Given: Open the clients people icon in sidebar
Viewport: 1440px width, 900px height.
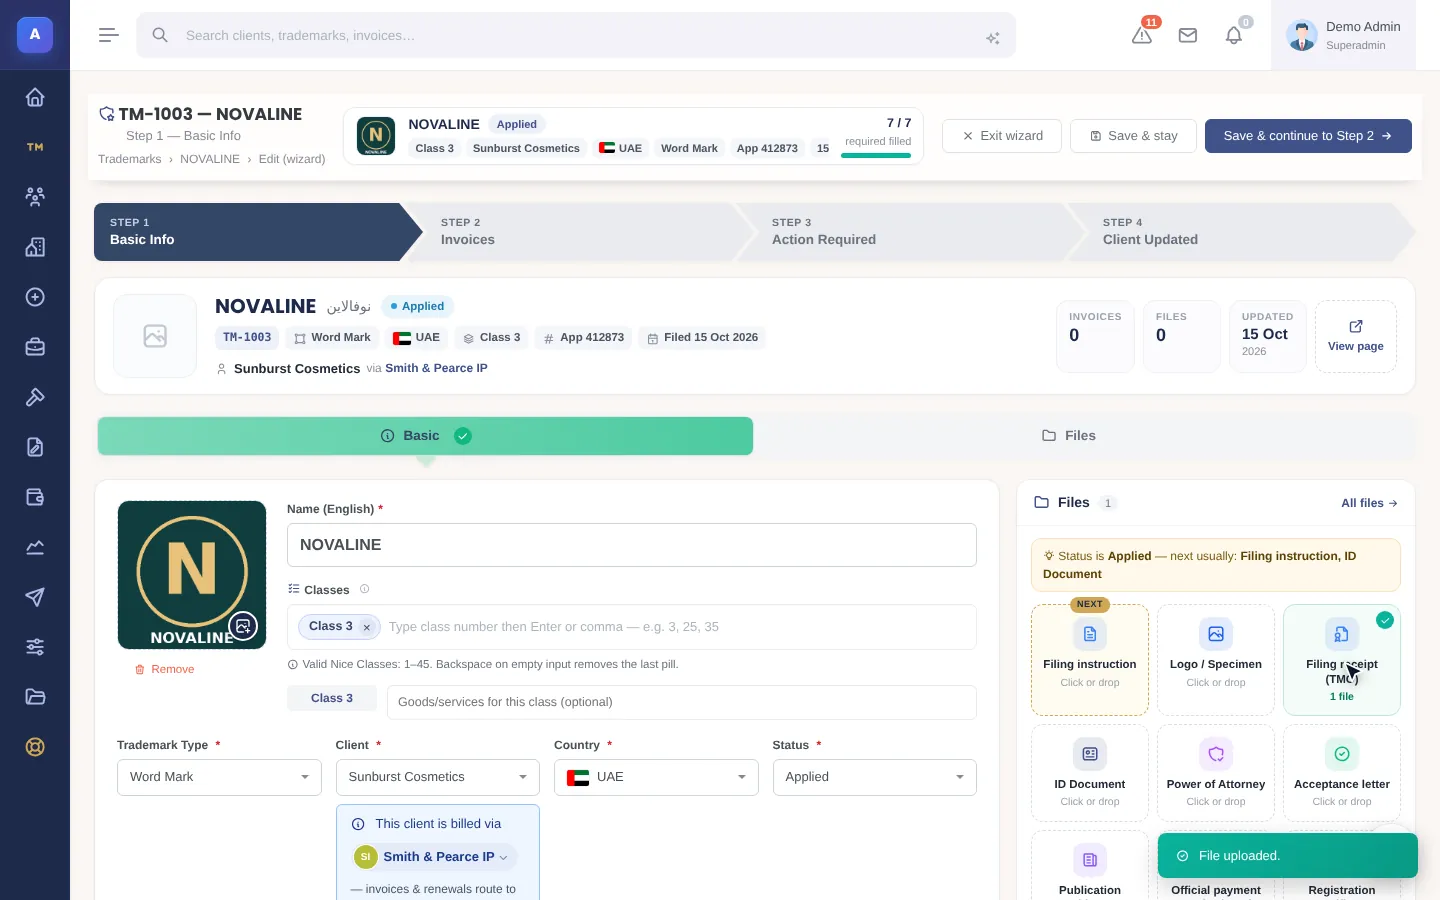Looking at the screenshot, I should (35, 197).
